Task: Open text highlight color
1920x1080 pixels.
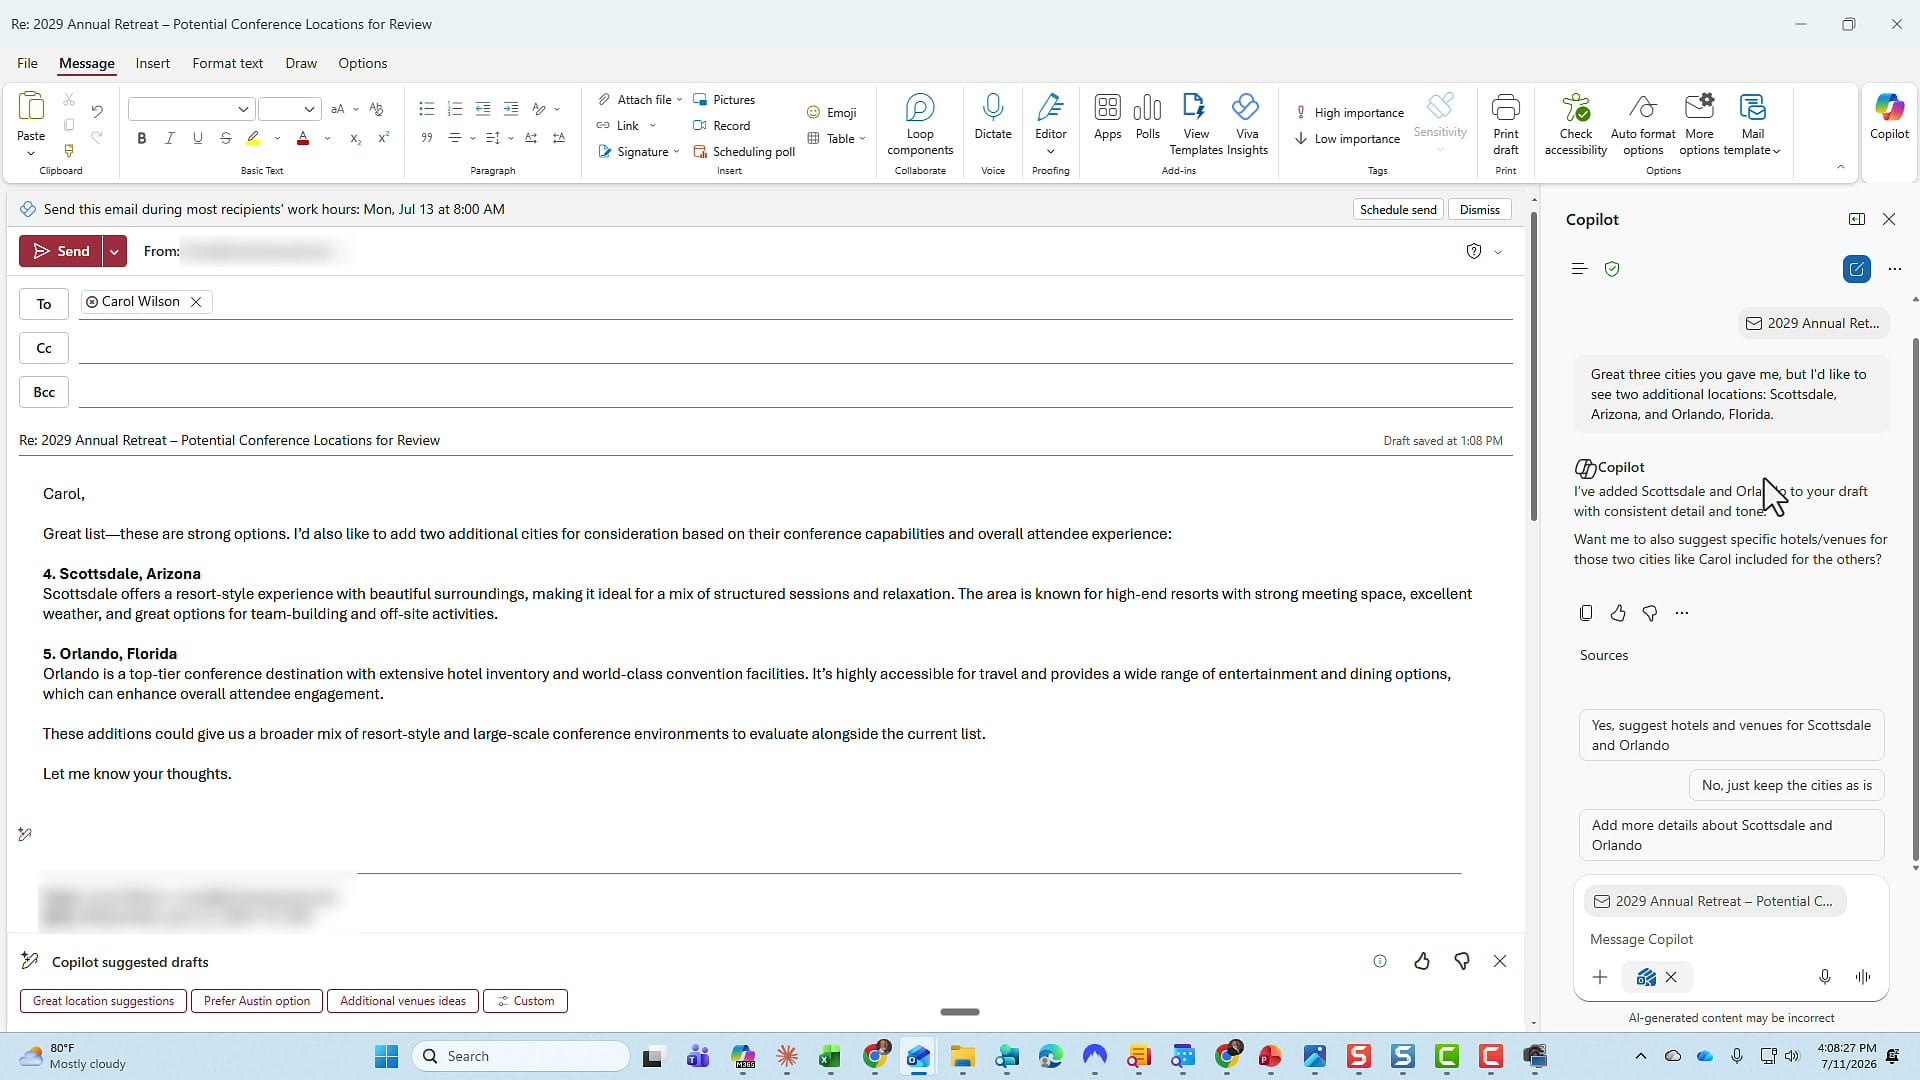Action: [x=253, y=138]
